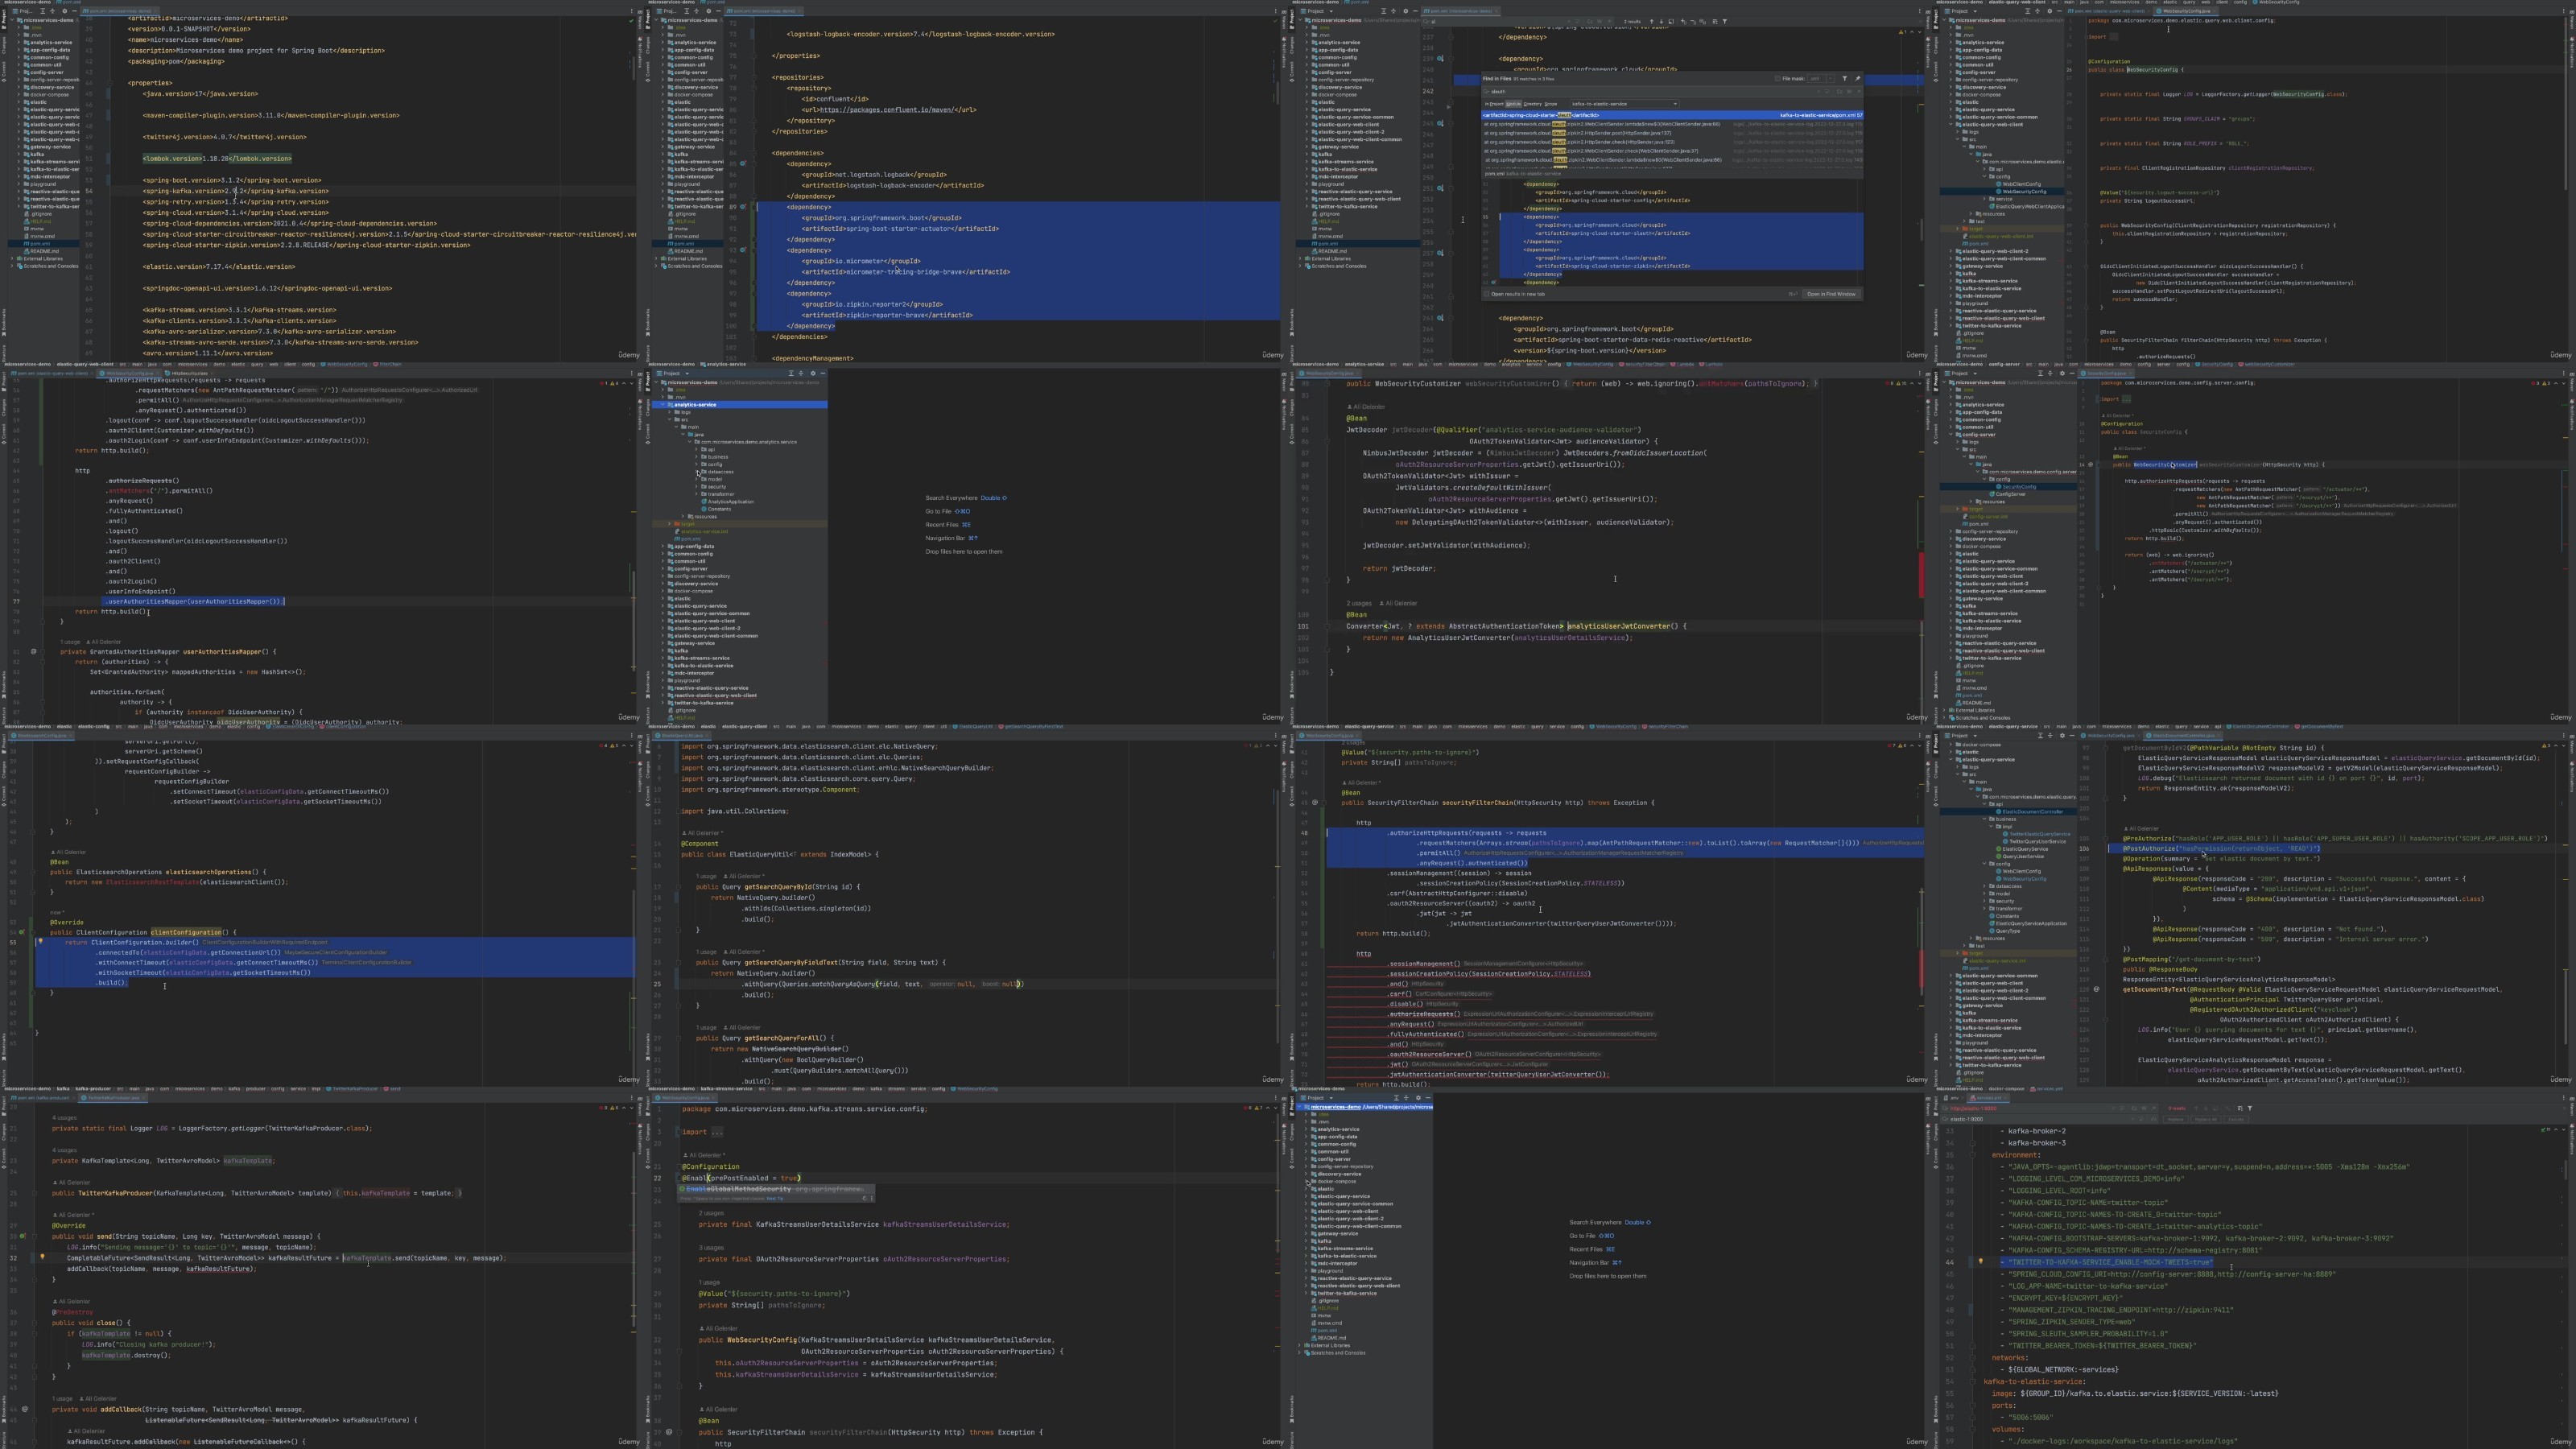Click expand-all icon in panel with highlighted analytics-service
Image resolution: width=2576 pixels, height=1449 pixels.
pyautogui.click(x=791, y=374)
